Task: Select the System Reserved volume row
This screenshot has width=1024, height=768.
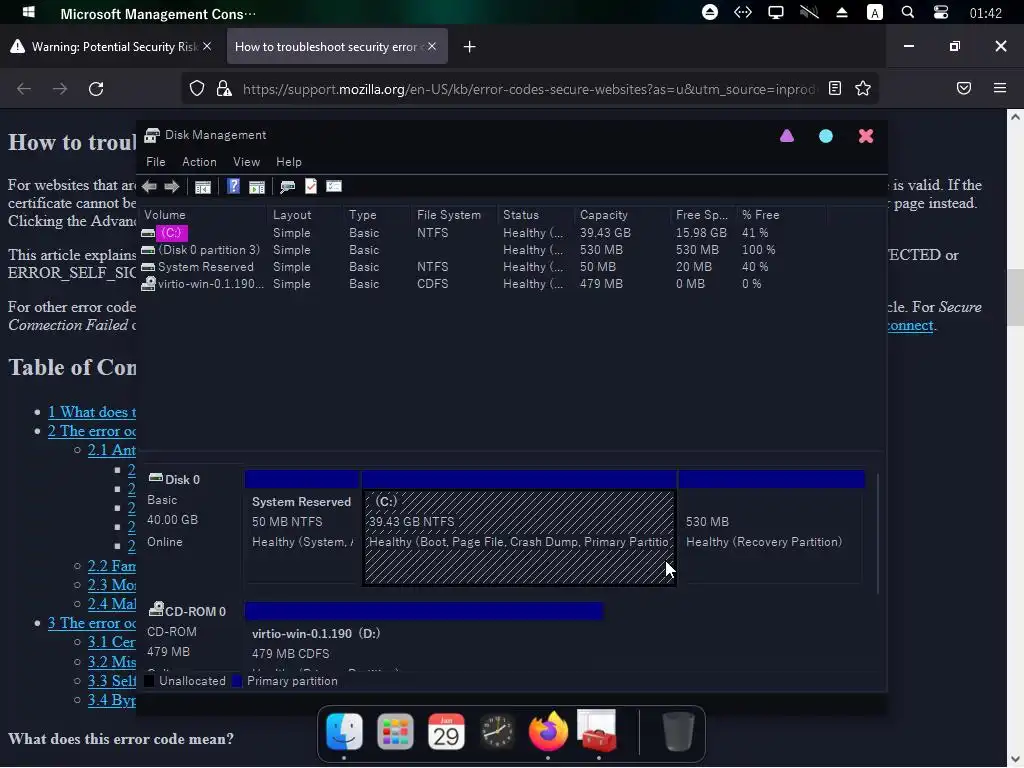Action: pyautogui.click(x=483, y=267)
